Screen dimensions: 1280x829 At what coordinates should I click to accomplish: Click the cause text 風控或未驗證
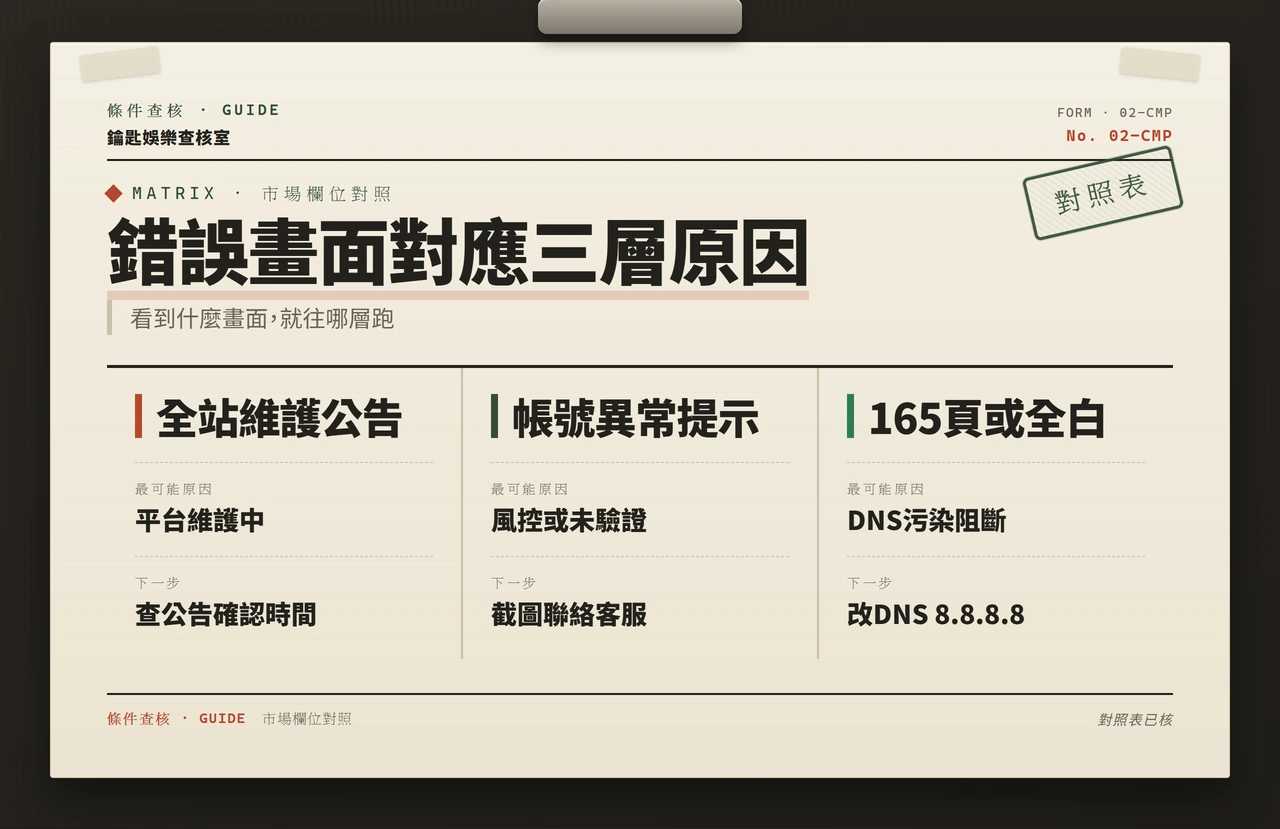[x=569, y=521]
